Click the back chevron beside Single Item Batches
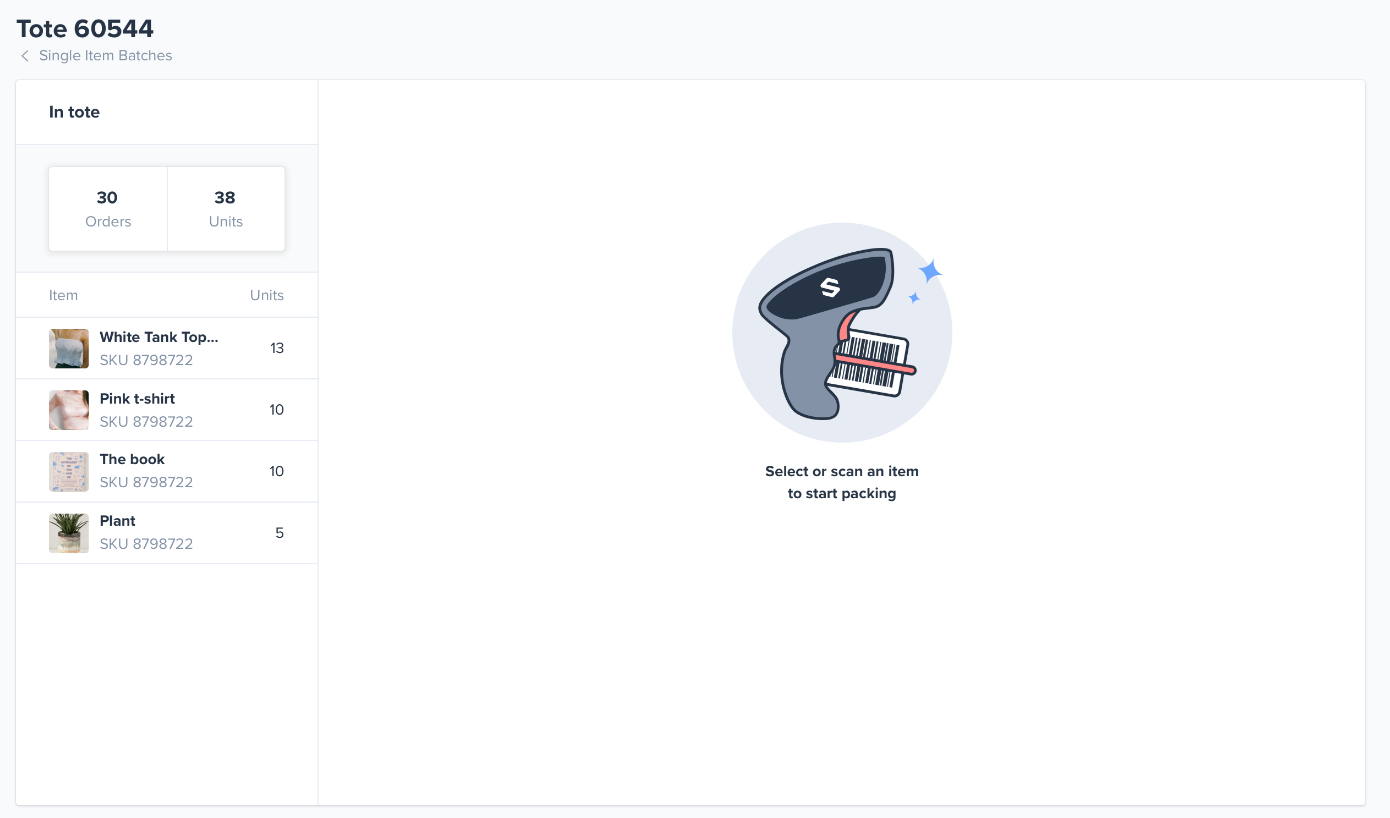 pyautogui.click(x=25, y=56)
